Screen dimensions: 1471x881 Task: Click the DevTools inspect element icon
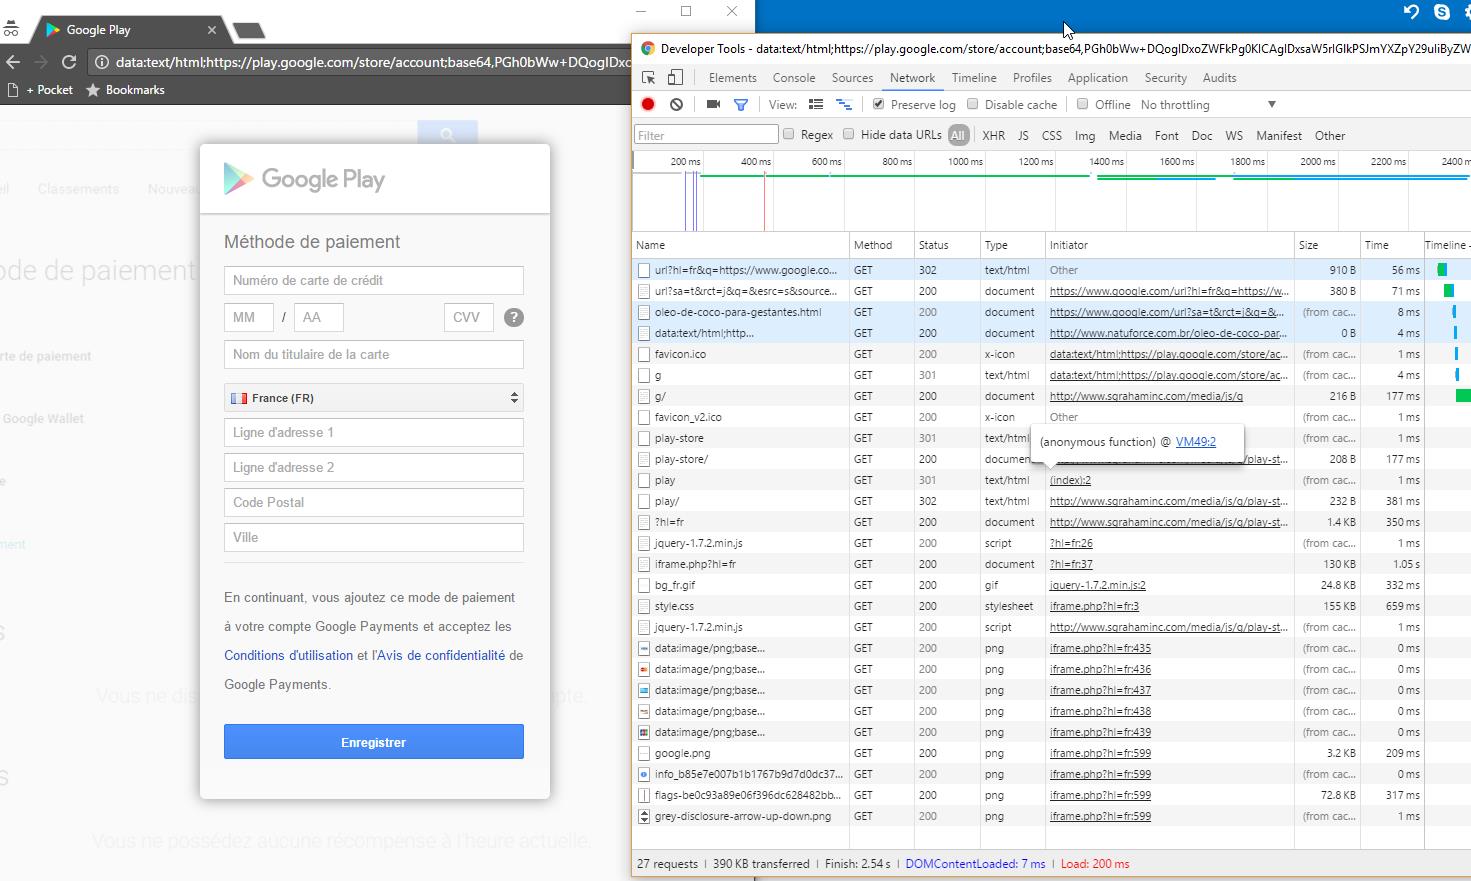[649, 77]
